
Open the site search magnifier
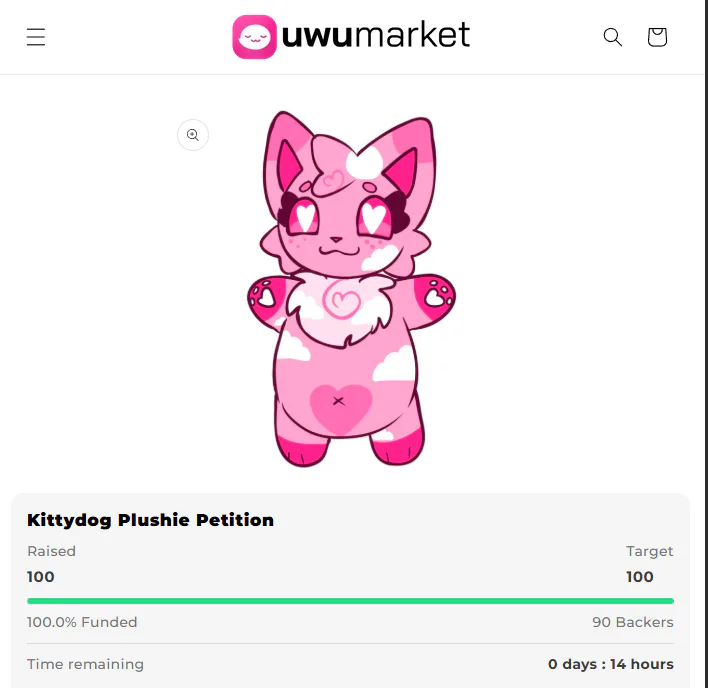tap(612, 37)
